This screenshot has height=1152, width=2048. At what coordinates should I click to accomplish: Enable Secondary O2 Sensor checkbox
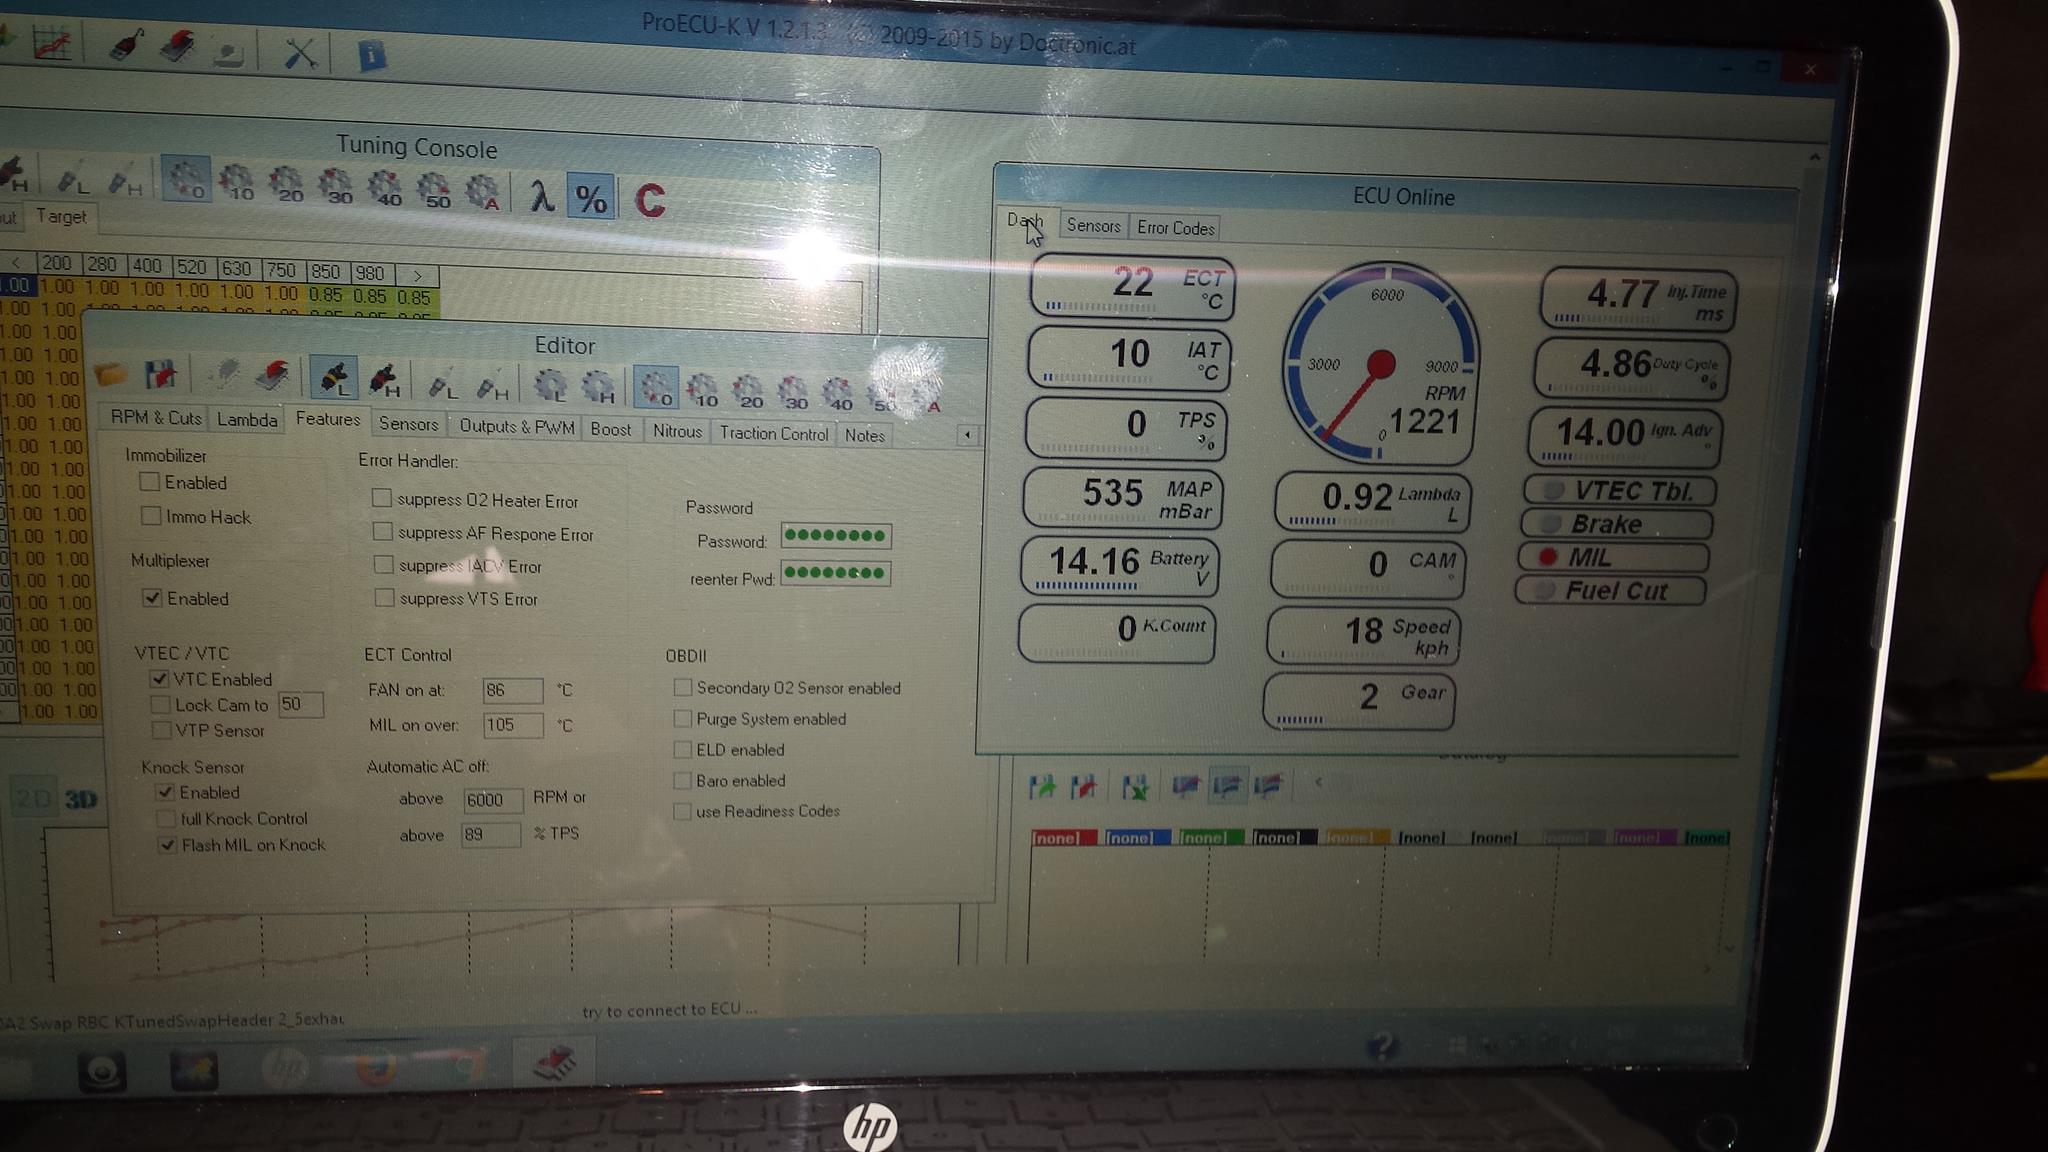[x=683, y=687]
